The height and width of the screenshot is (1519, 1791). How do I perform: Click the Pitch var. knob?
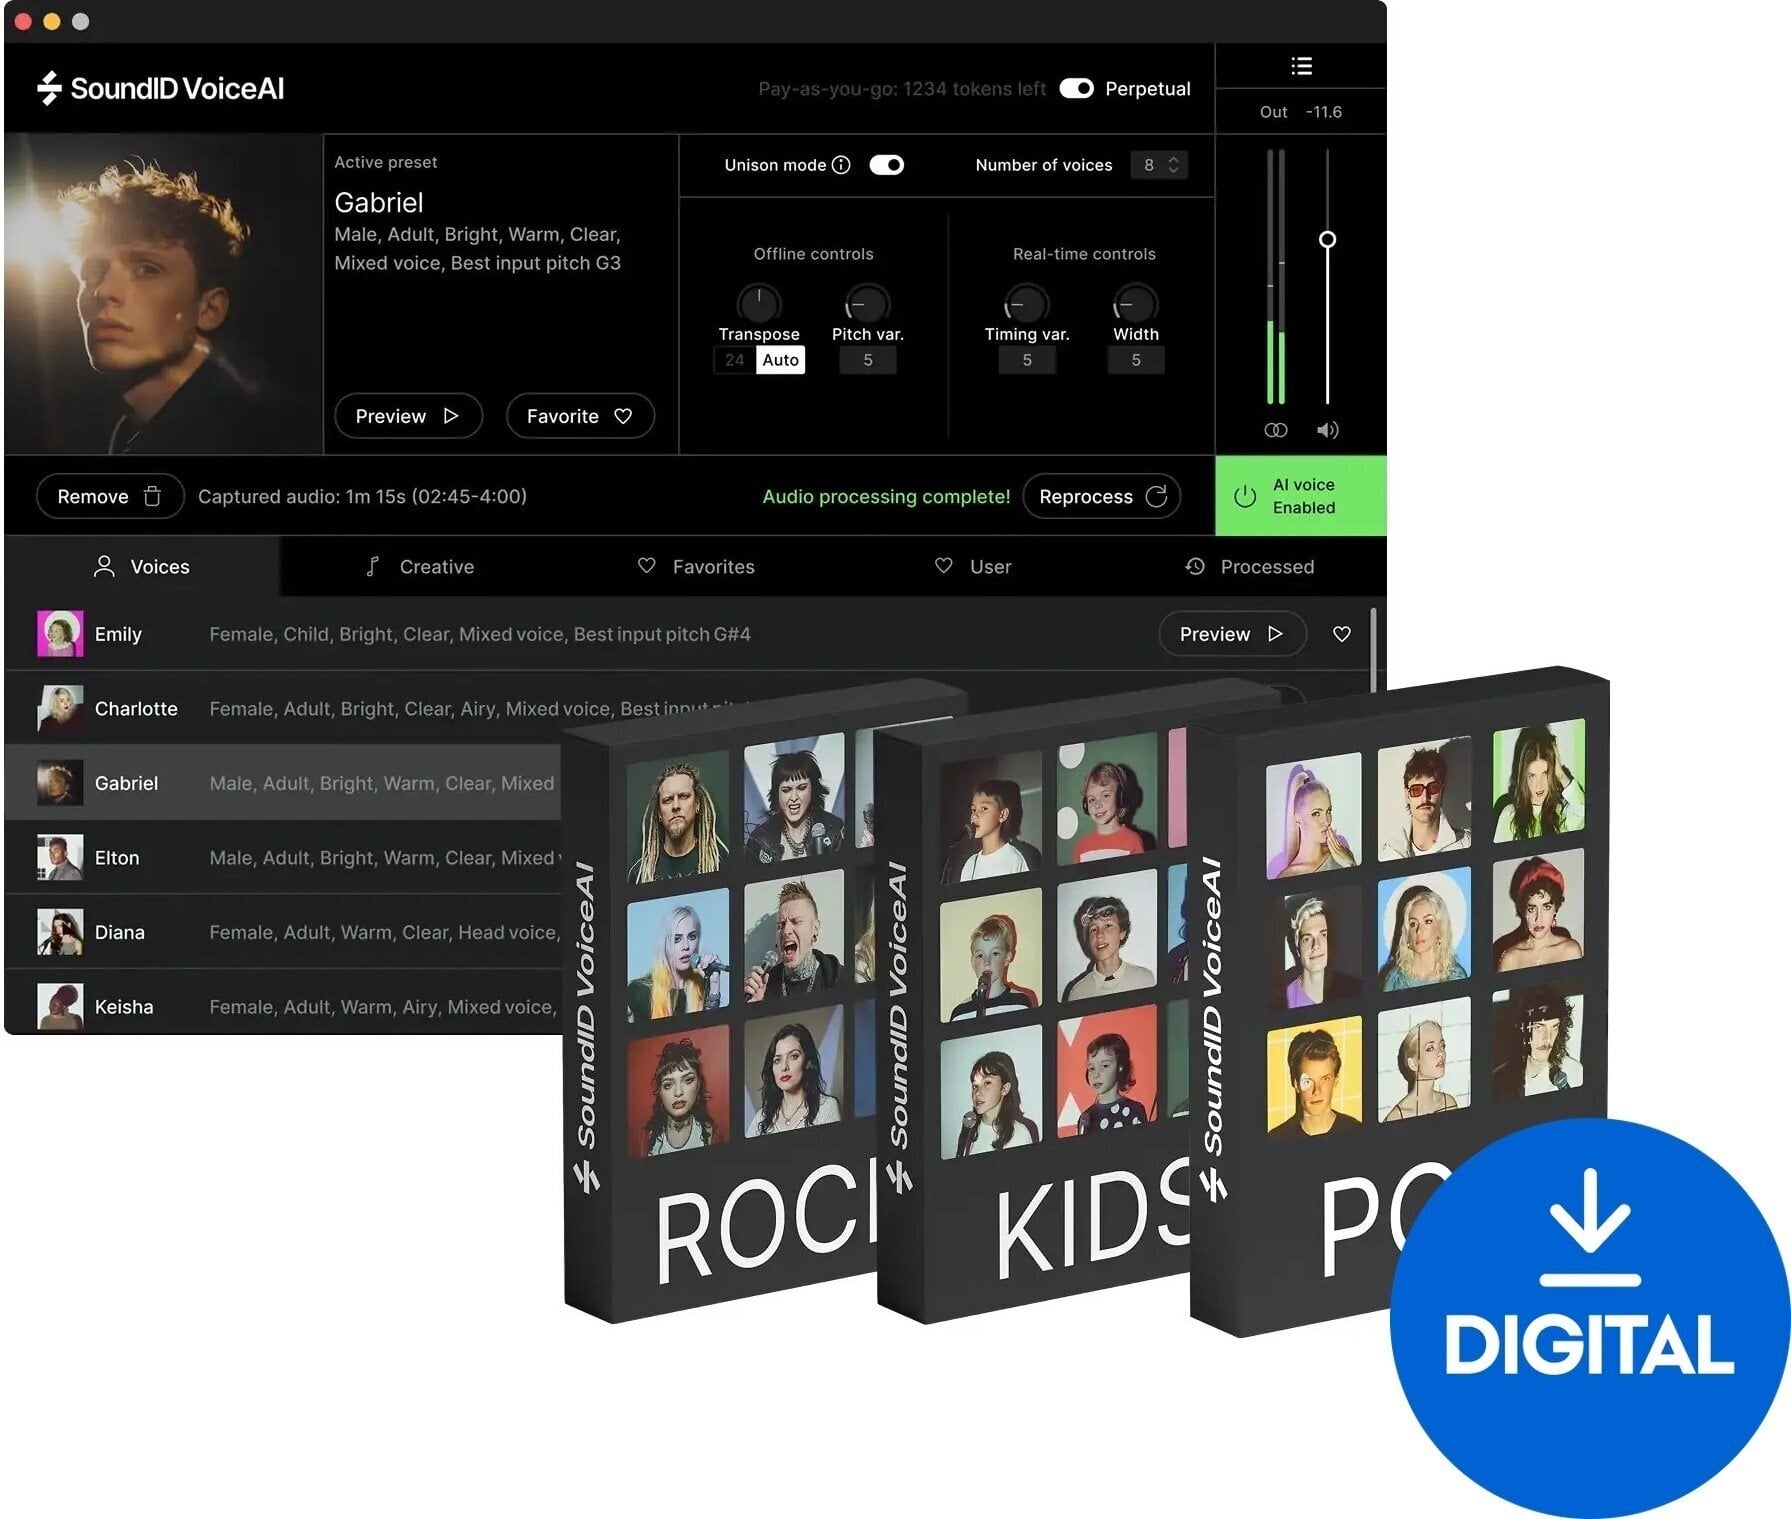point(867,303)
